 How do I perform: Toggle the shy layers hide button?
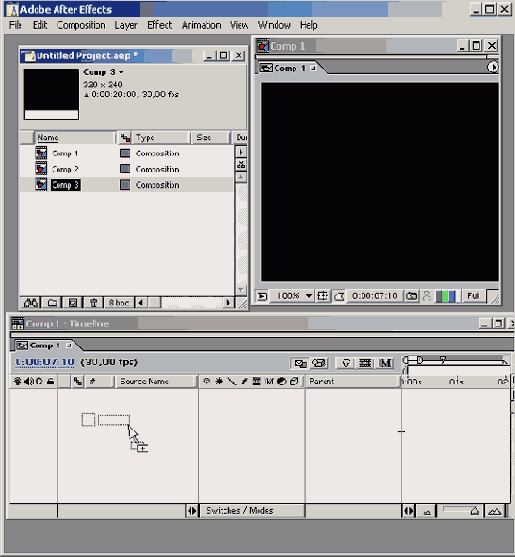[x=346, y=363]
